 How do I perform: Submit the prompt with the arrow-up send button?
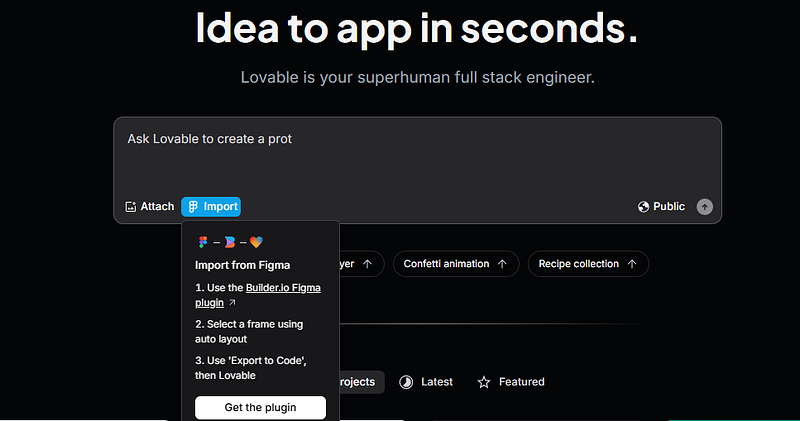click(705, 207)
